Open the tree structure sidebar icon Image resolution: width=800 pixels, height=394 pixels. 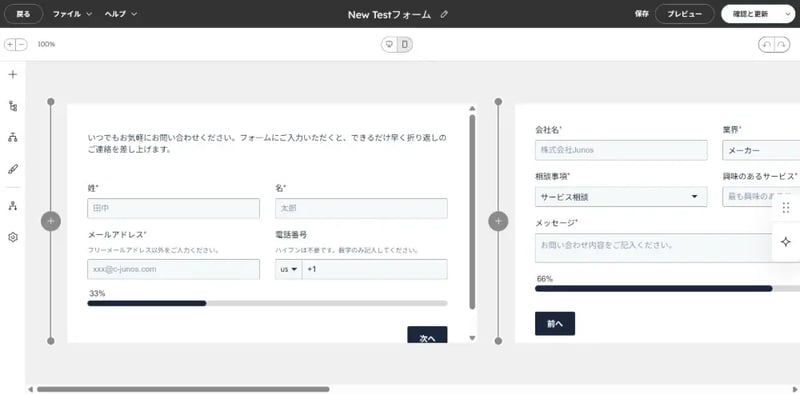tap(13, 106)
